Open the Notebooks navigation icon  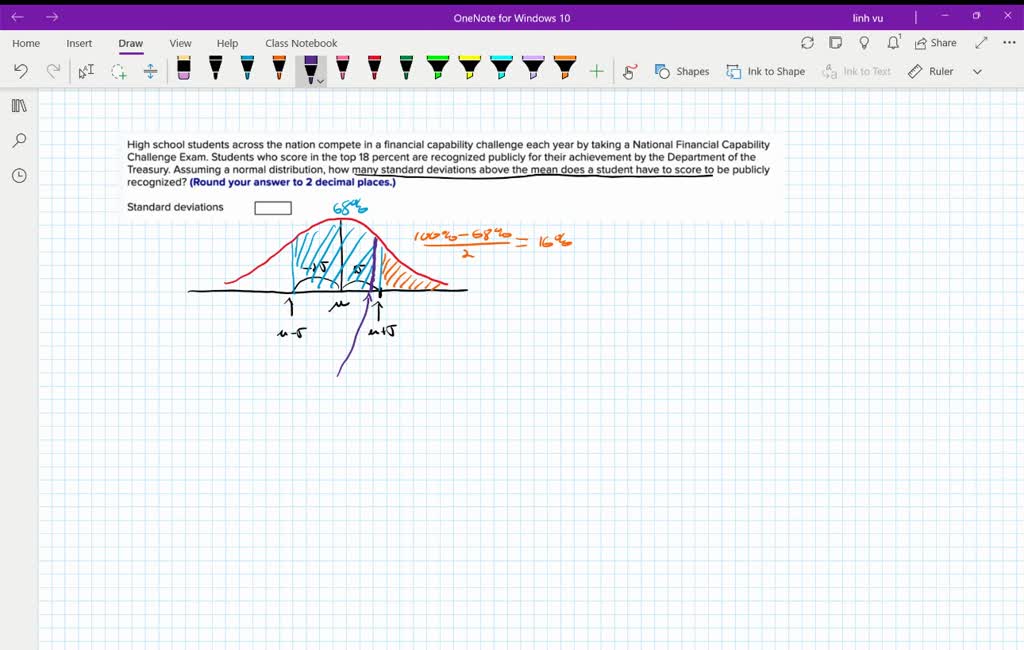pos(19,106)
